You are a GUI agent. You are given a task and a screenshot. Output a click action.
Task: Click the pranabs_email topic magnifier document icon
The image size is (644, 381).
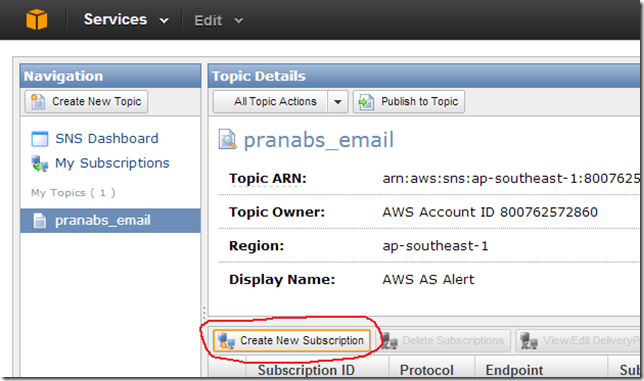227,139
